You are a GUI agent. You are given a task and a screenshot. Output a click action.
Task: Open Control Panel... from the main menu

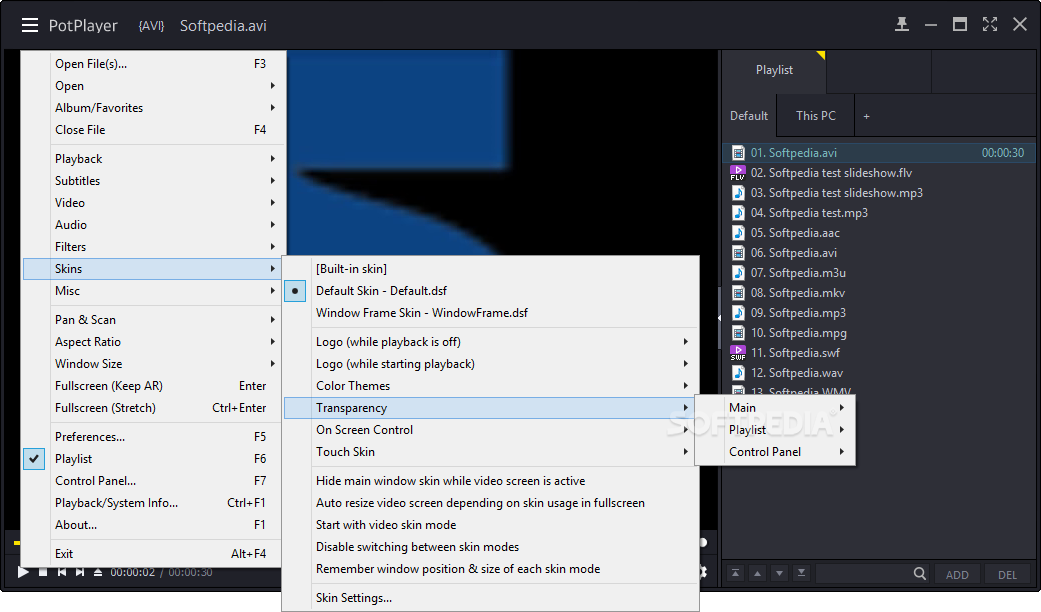[154, 481]
